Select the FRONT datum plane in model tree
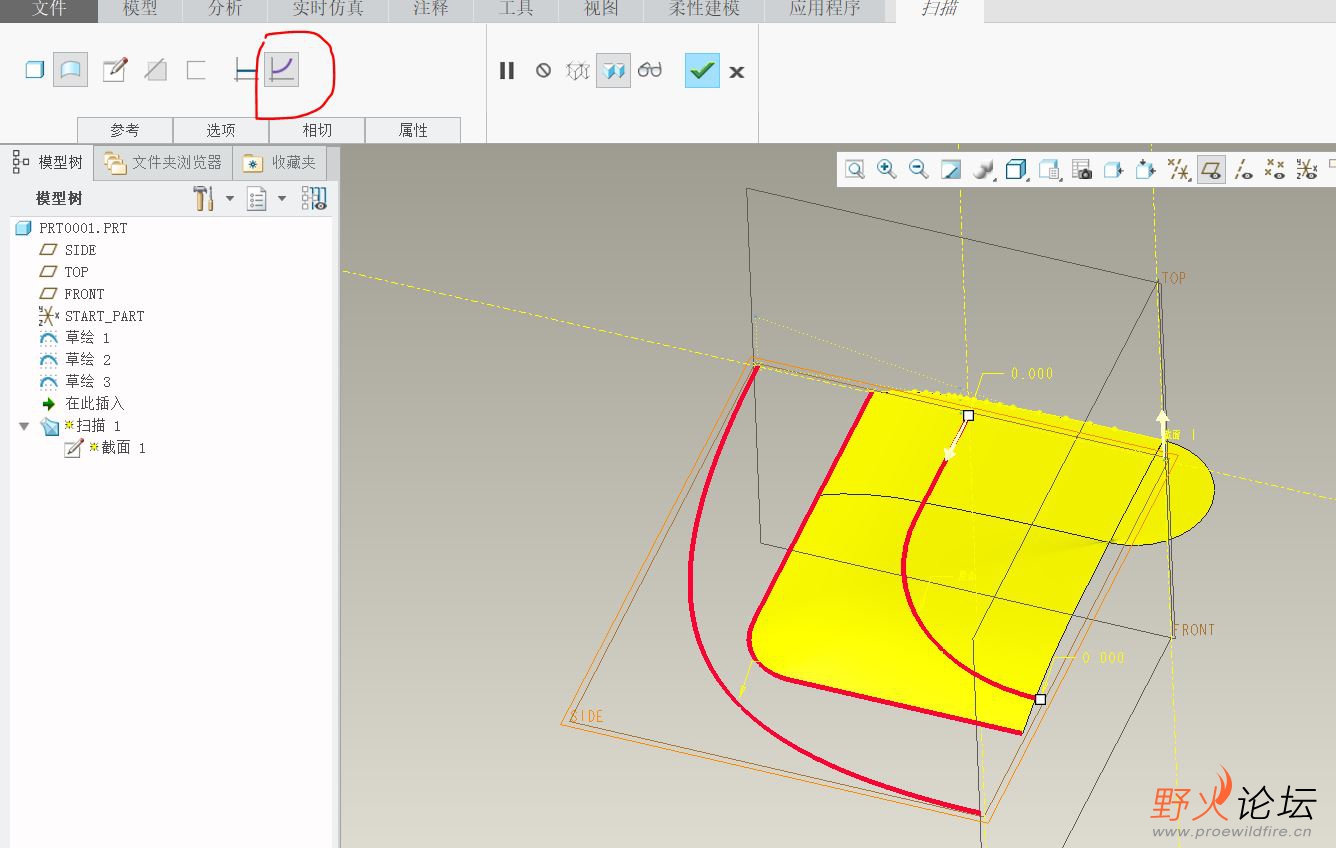 (84, 294)
